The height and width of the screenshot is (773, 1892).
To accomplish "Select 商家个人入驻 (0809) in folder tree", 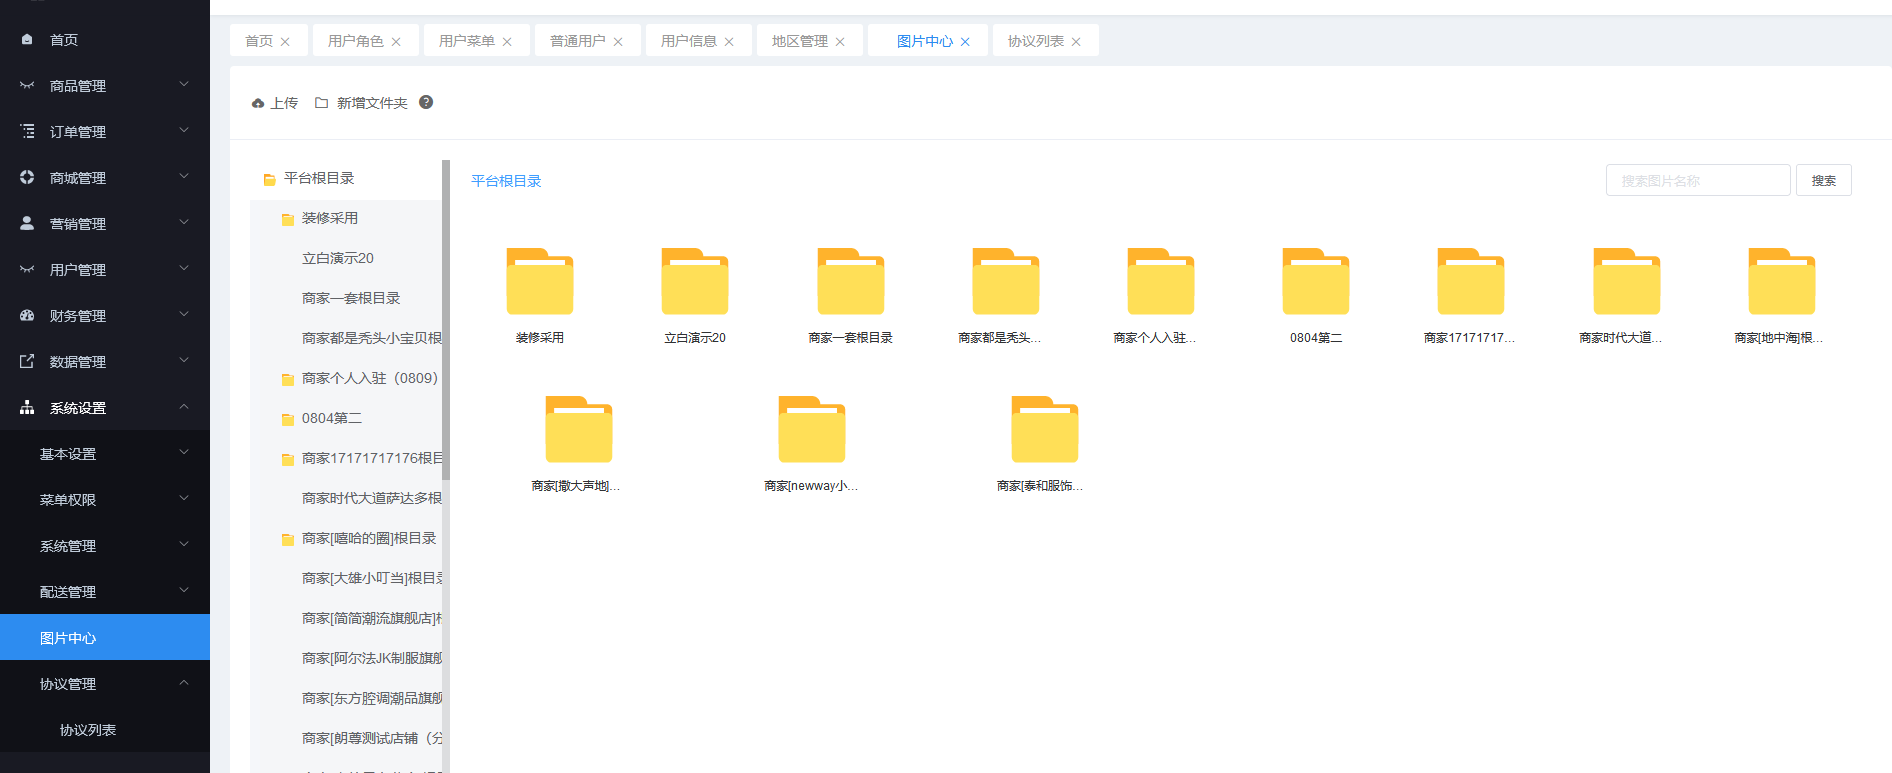I will coord(369,378).
